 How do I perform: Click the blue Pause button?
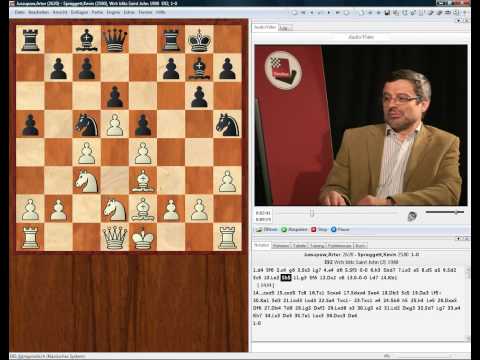tap(340, 229)
